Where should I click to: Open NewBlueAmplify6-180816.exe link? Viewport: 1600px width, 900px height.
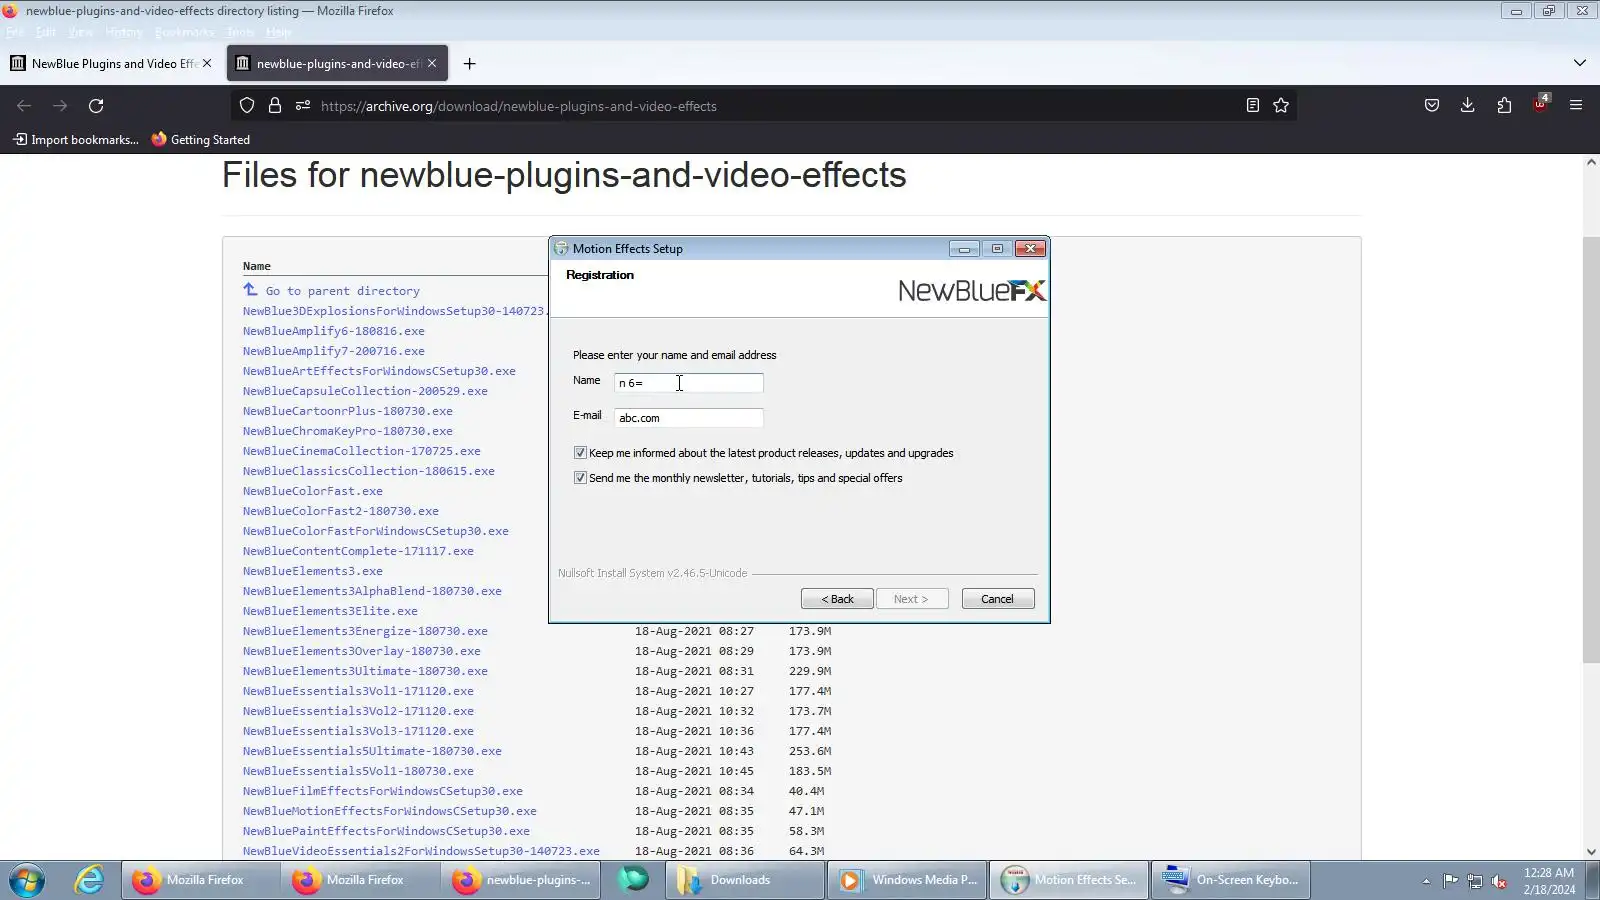333,331
